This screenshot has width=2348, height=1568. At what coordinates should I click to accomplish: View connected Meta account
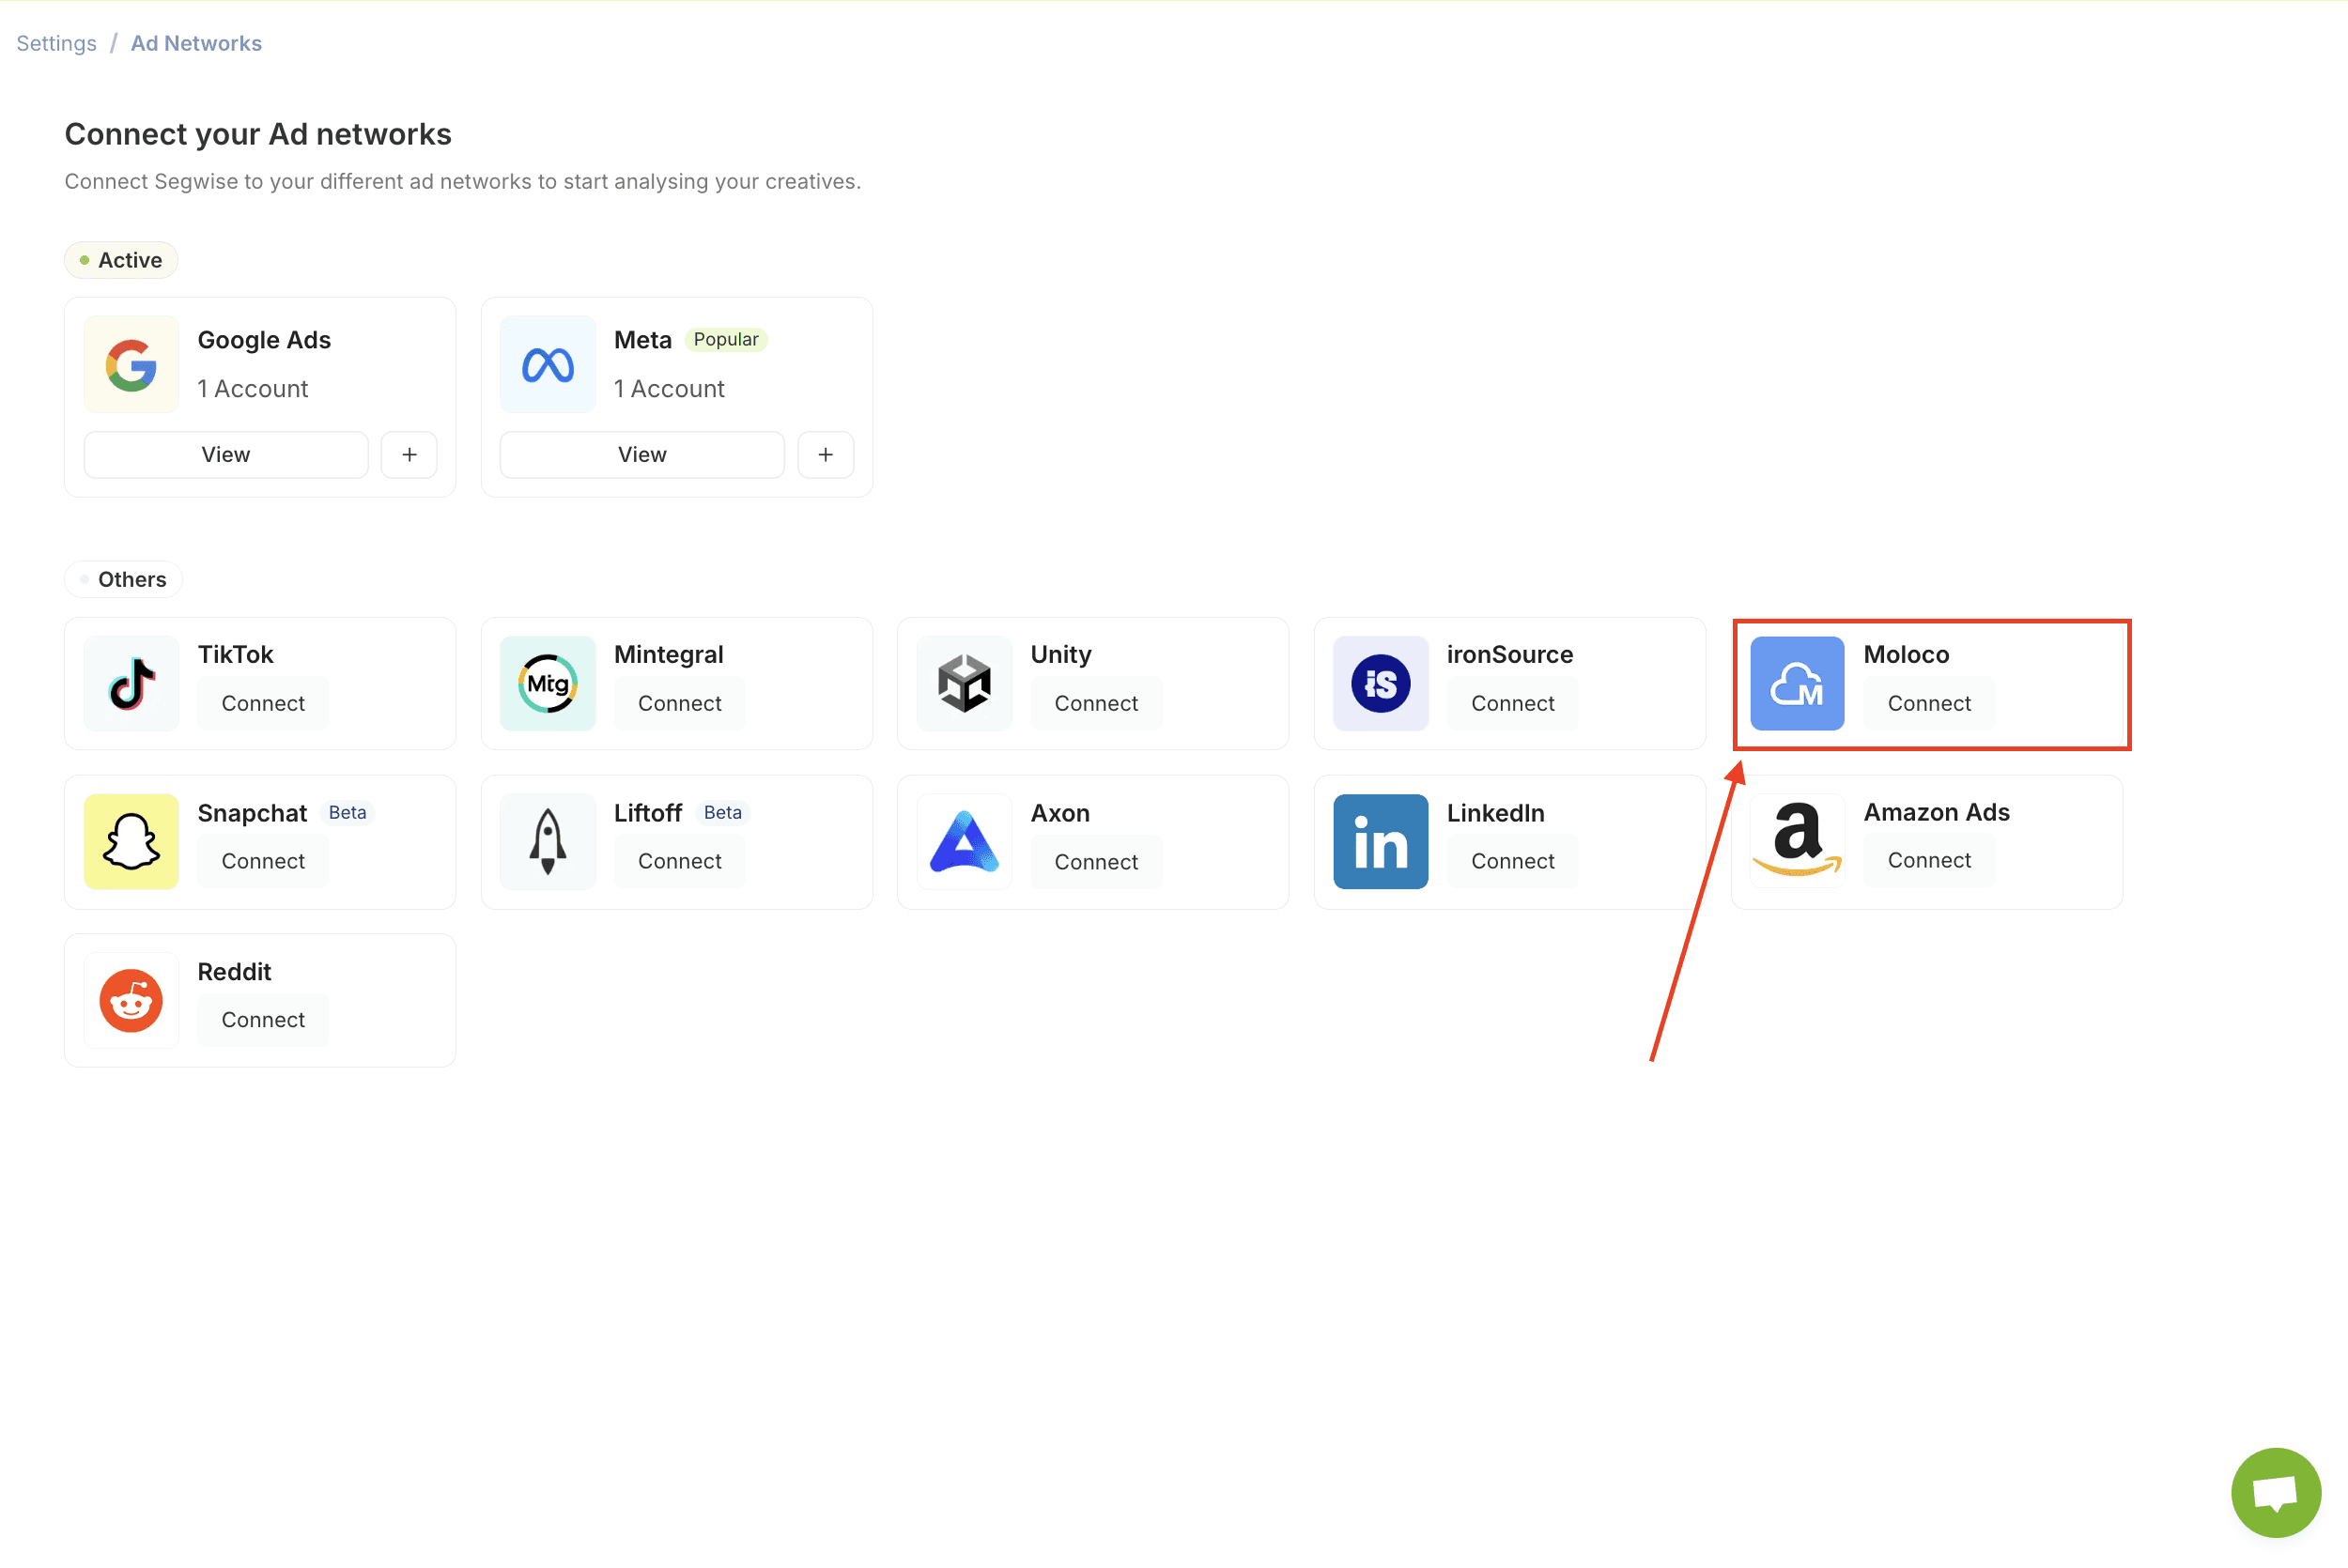tap(642, 455)
